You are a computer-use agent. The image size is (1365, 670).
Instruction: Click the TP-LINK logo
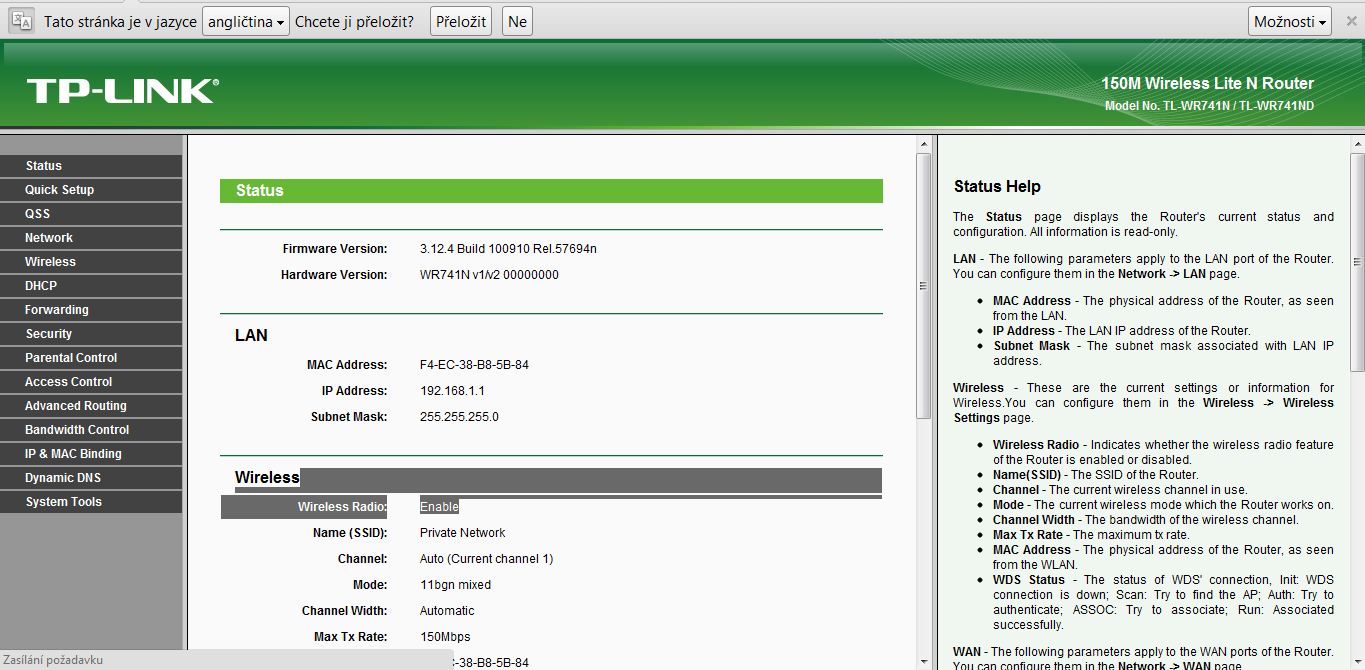pyautogui.click(x=122, y=91)
